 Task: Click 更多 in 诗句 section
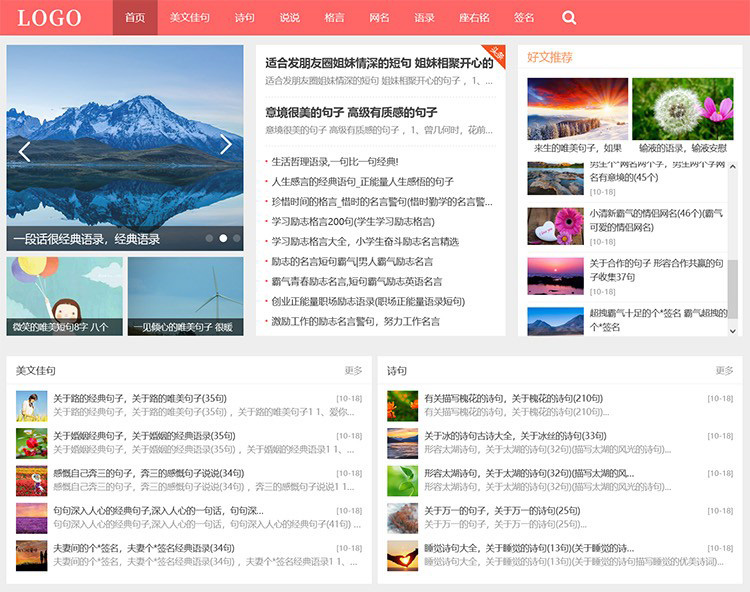point(724,371)
